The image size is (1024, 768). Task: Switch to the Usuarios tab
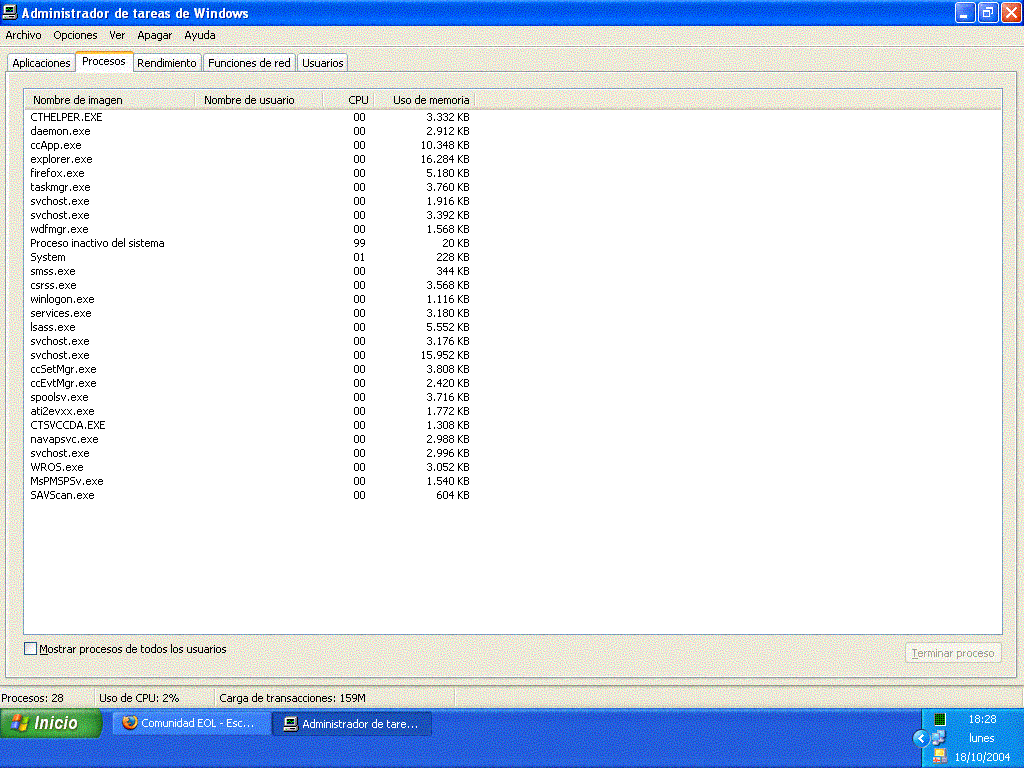(323, 63)
